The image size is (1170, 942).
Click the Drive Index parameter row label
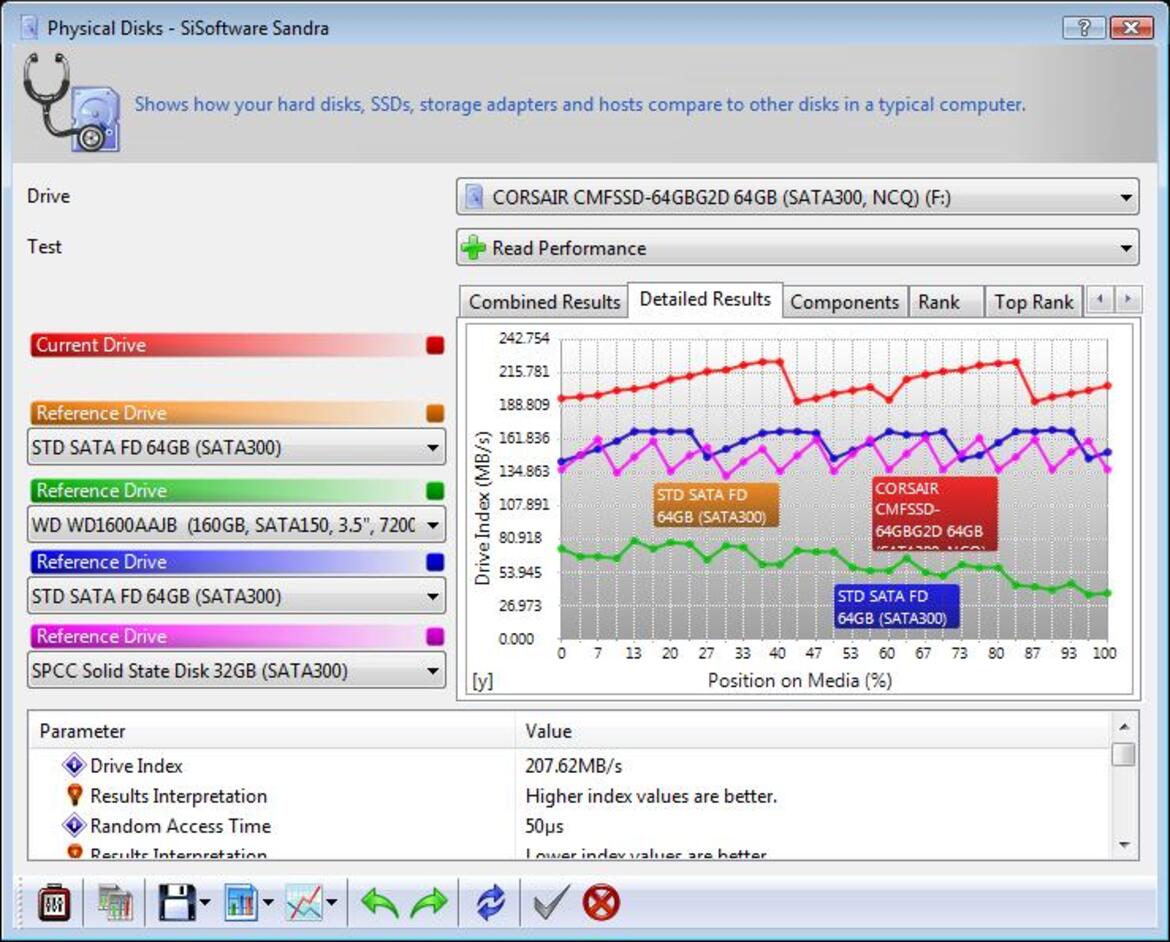(136, 766)
